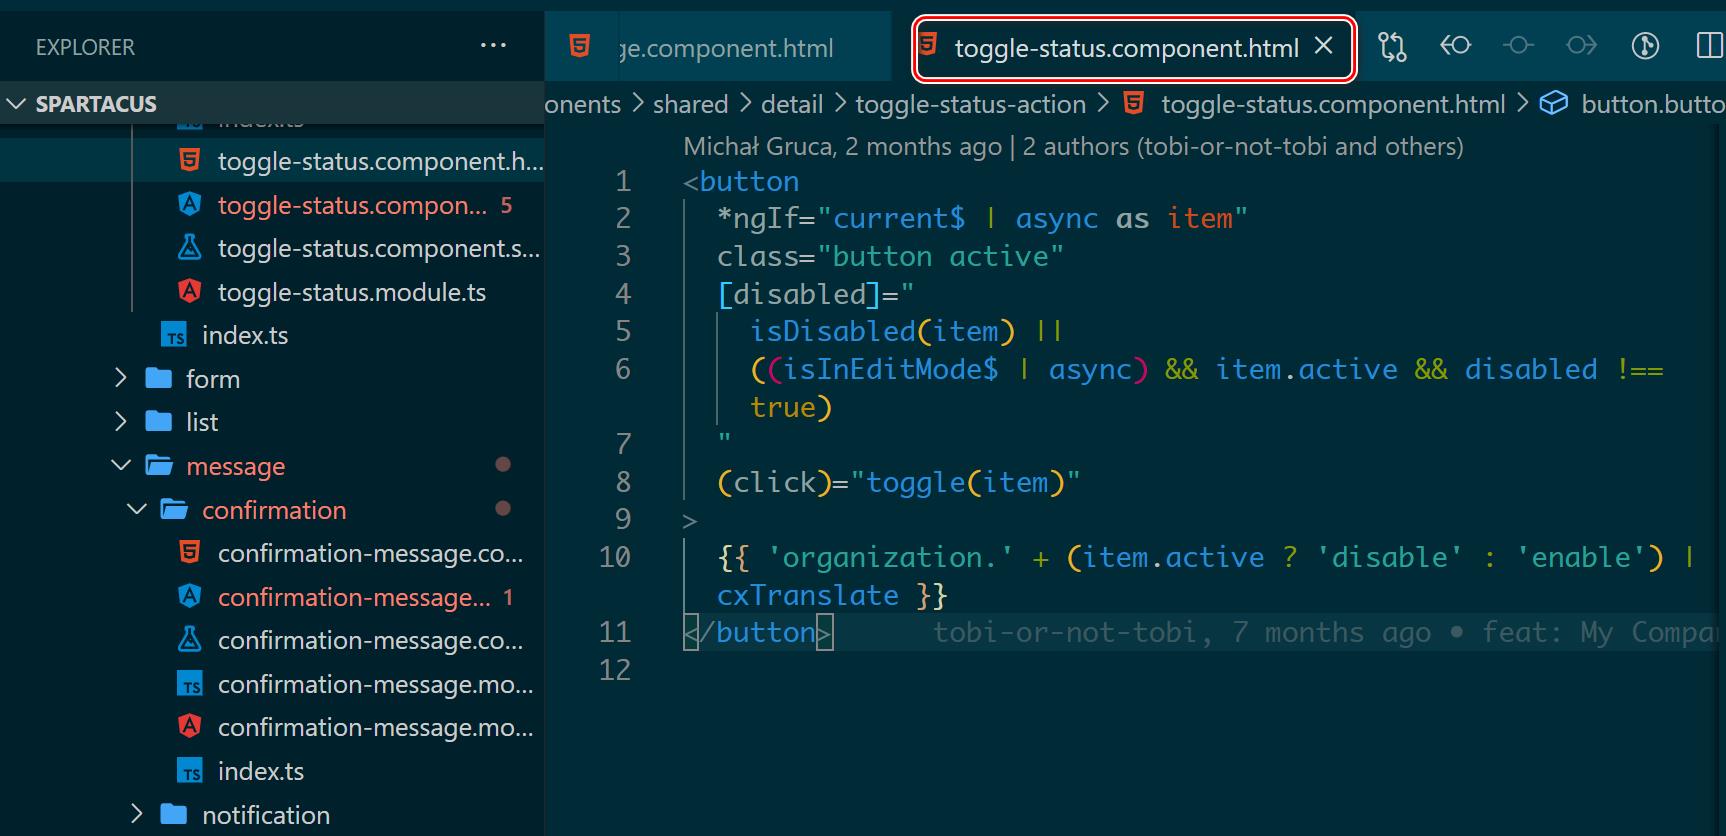
Task: Click the open confirmation folder icon
Action: 174,509
